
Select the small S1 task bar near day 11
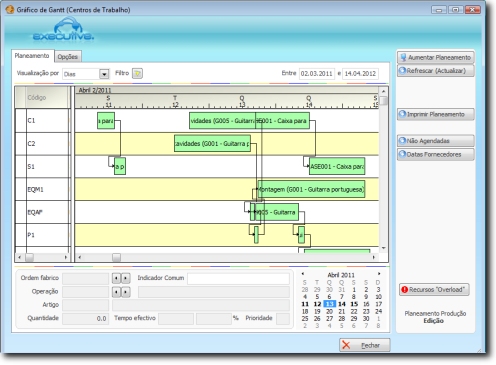point(120,166)
